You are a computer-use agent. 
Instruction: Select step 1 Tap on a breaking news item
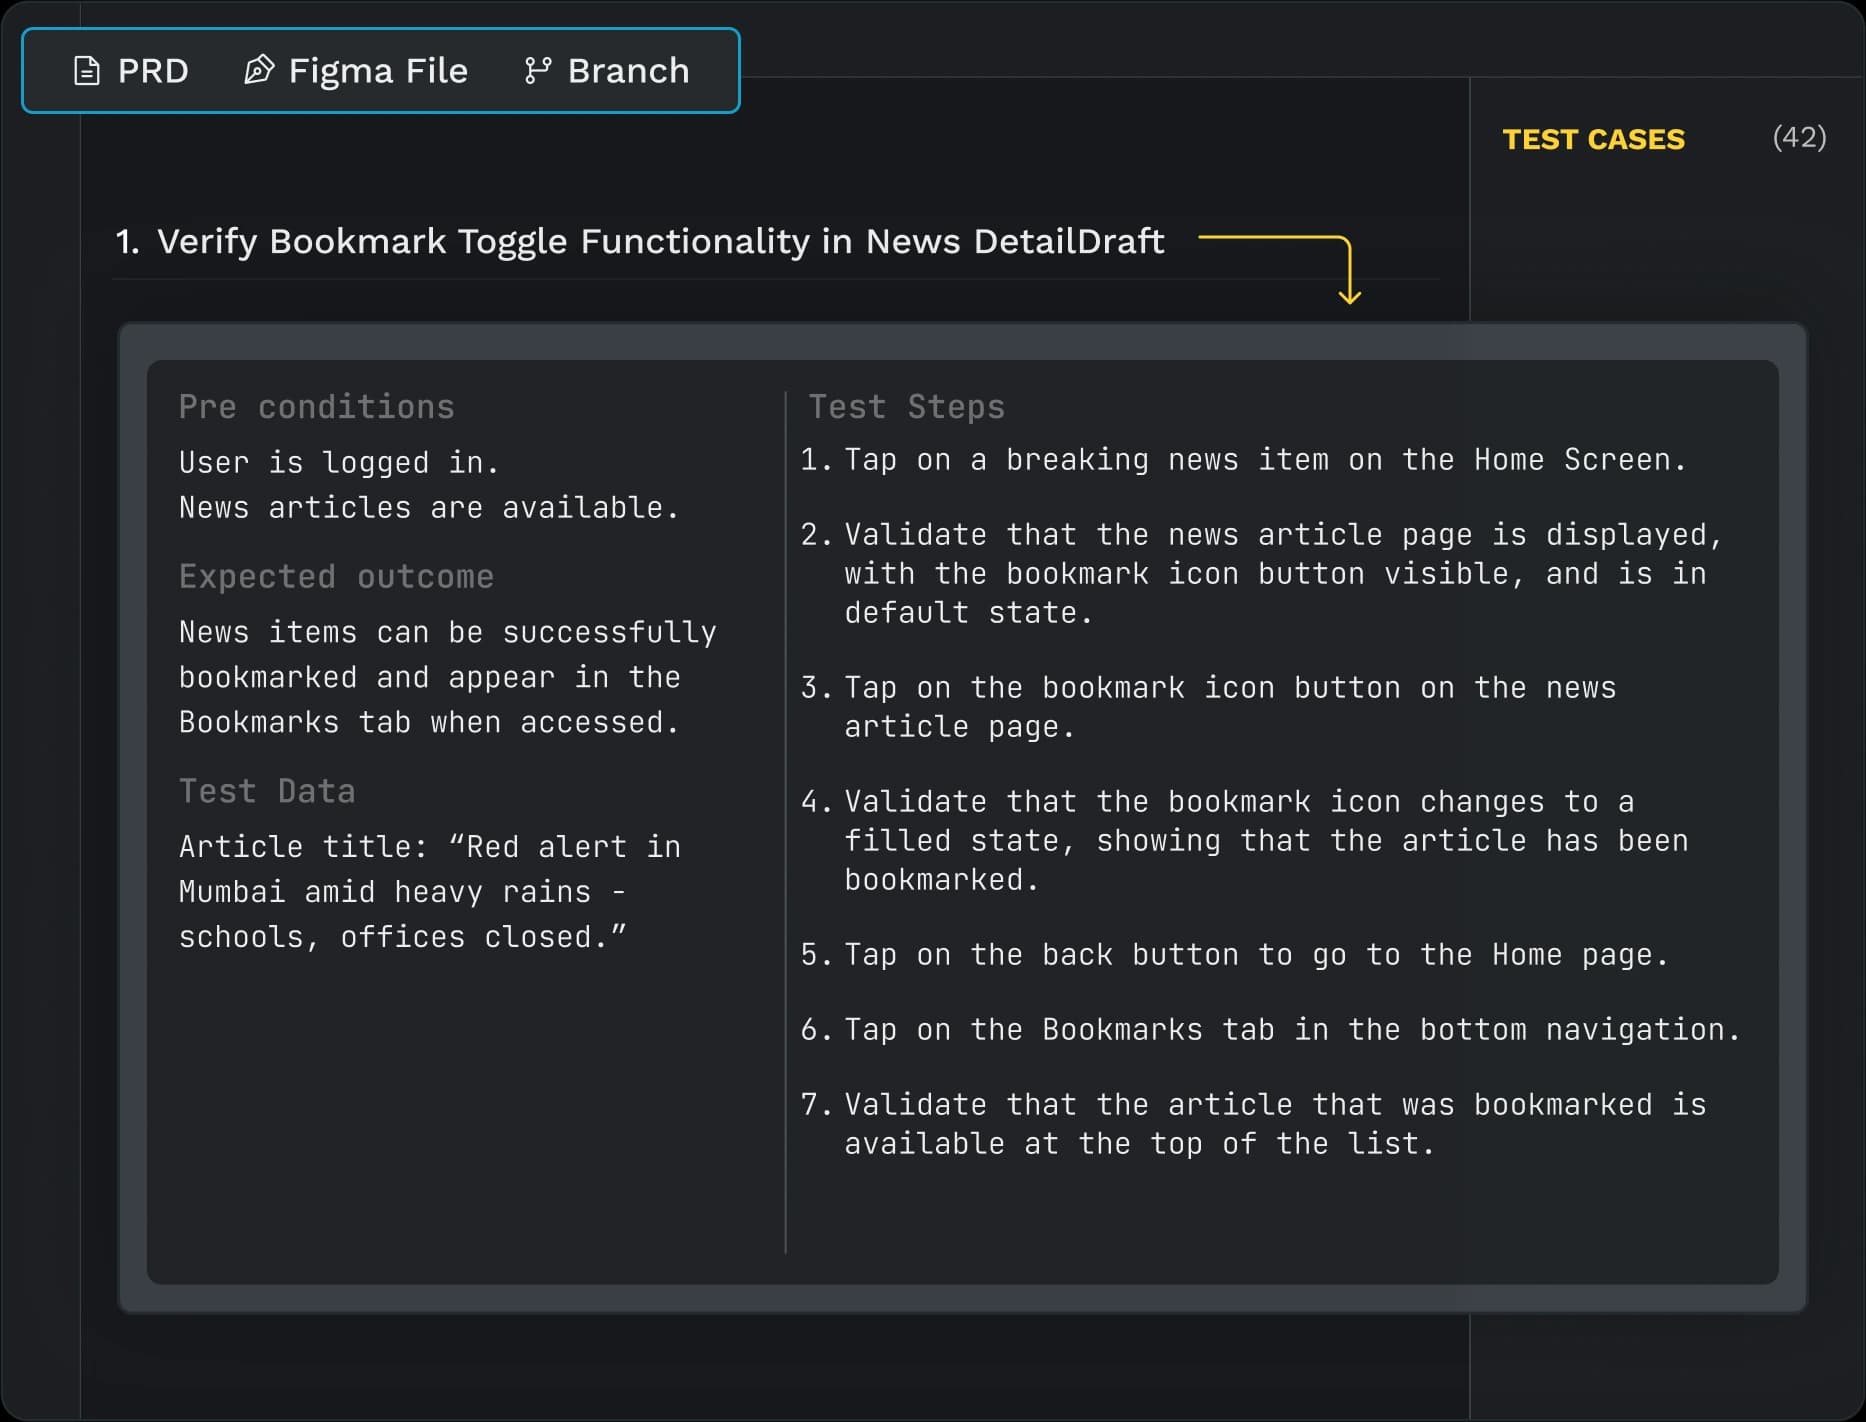1243,459
